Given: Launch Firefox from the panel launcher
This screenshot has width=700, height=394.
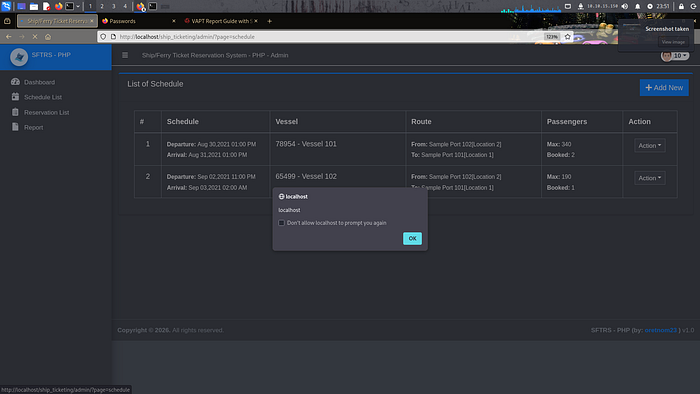Looking at the screenshot, I should pyautogui.click(x=58, y=6).
